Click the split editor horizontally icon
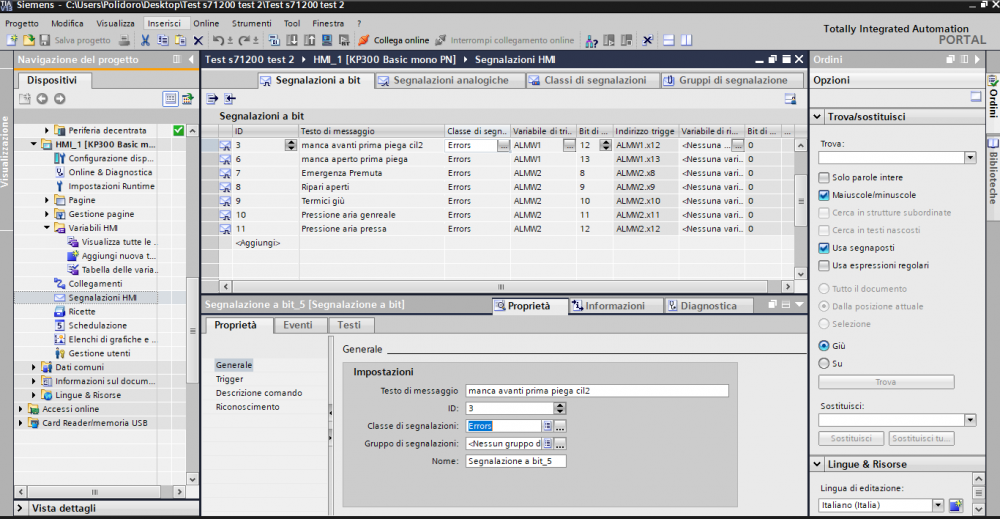Image resolution: width=1000 pixels, height=519 pixels. [669, 40]
